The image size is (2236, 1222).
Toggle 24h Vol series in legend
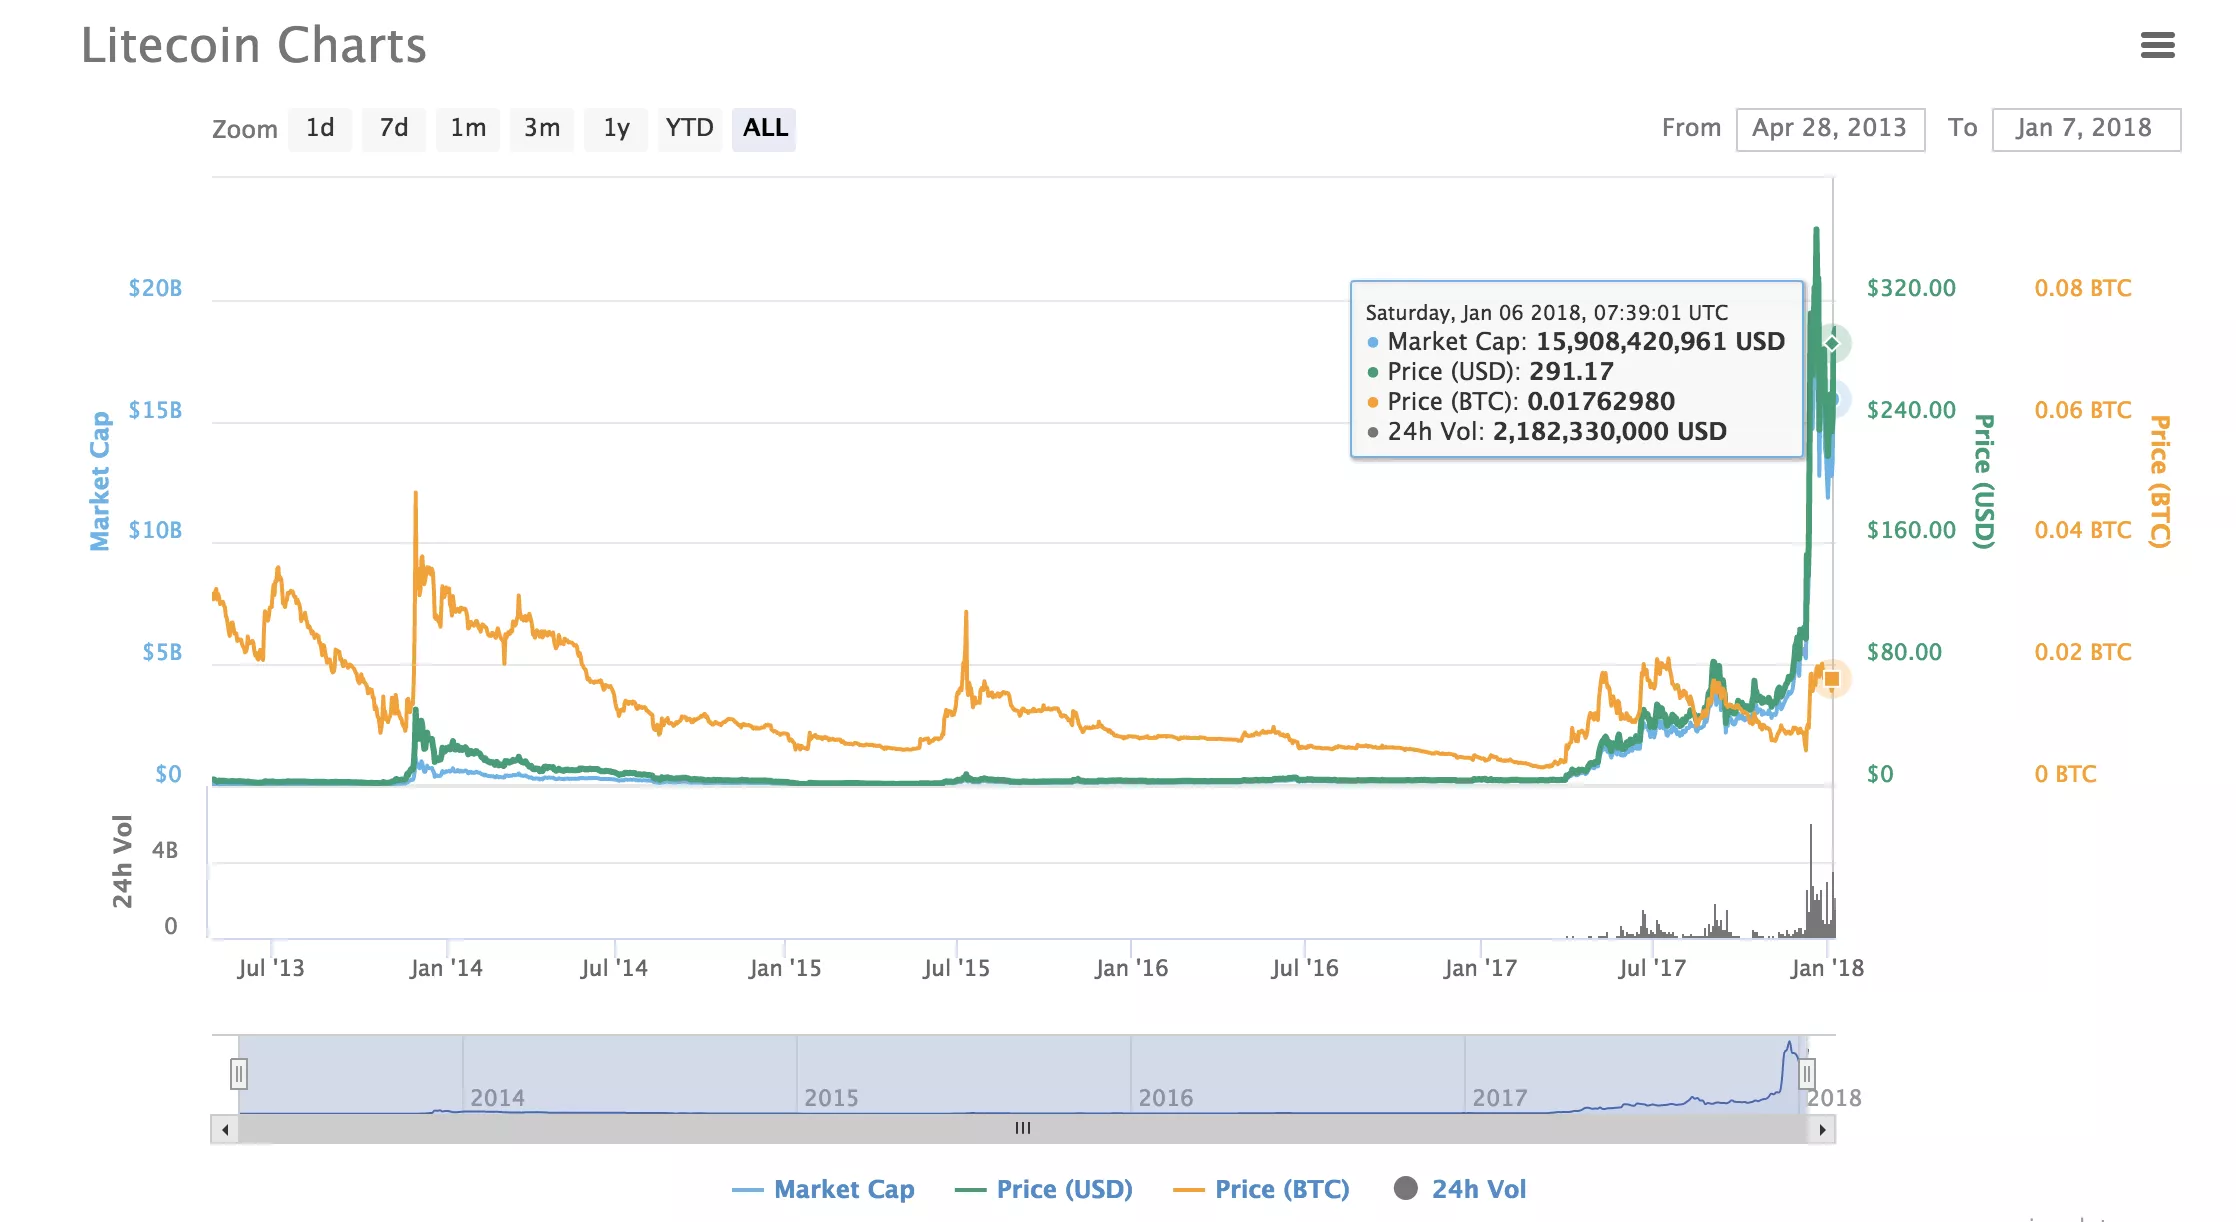pos(1460,1189)
